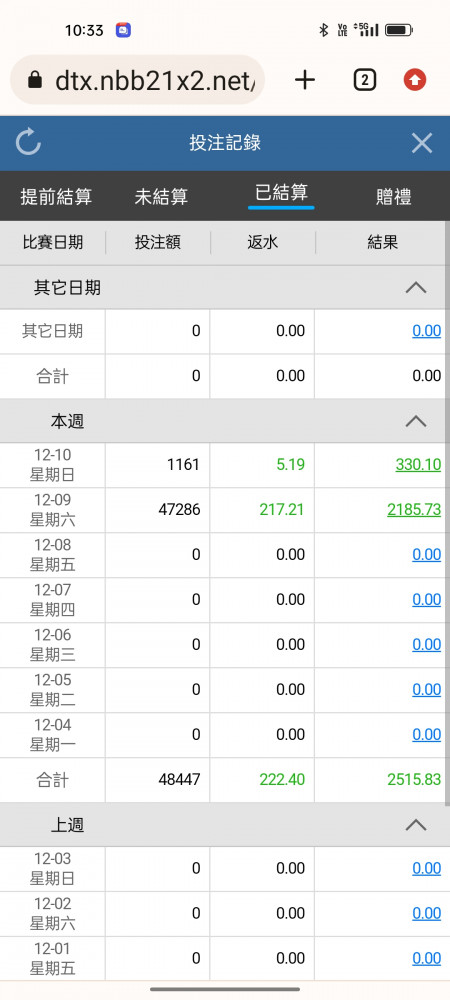Close the 投注記錄 panel with the X

click(422, 143)
